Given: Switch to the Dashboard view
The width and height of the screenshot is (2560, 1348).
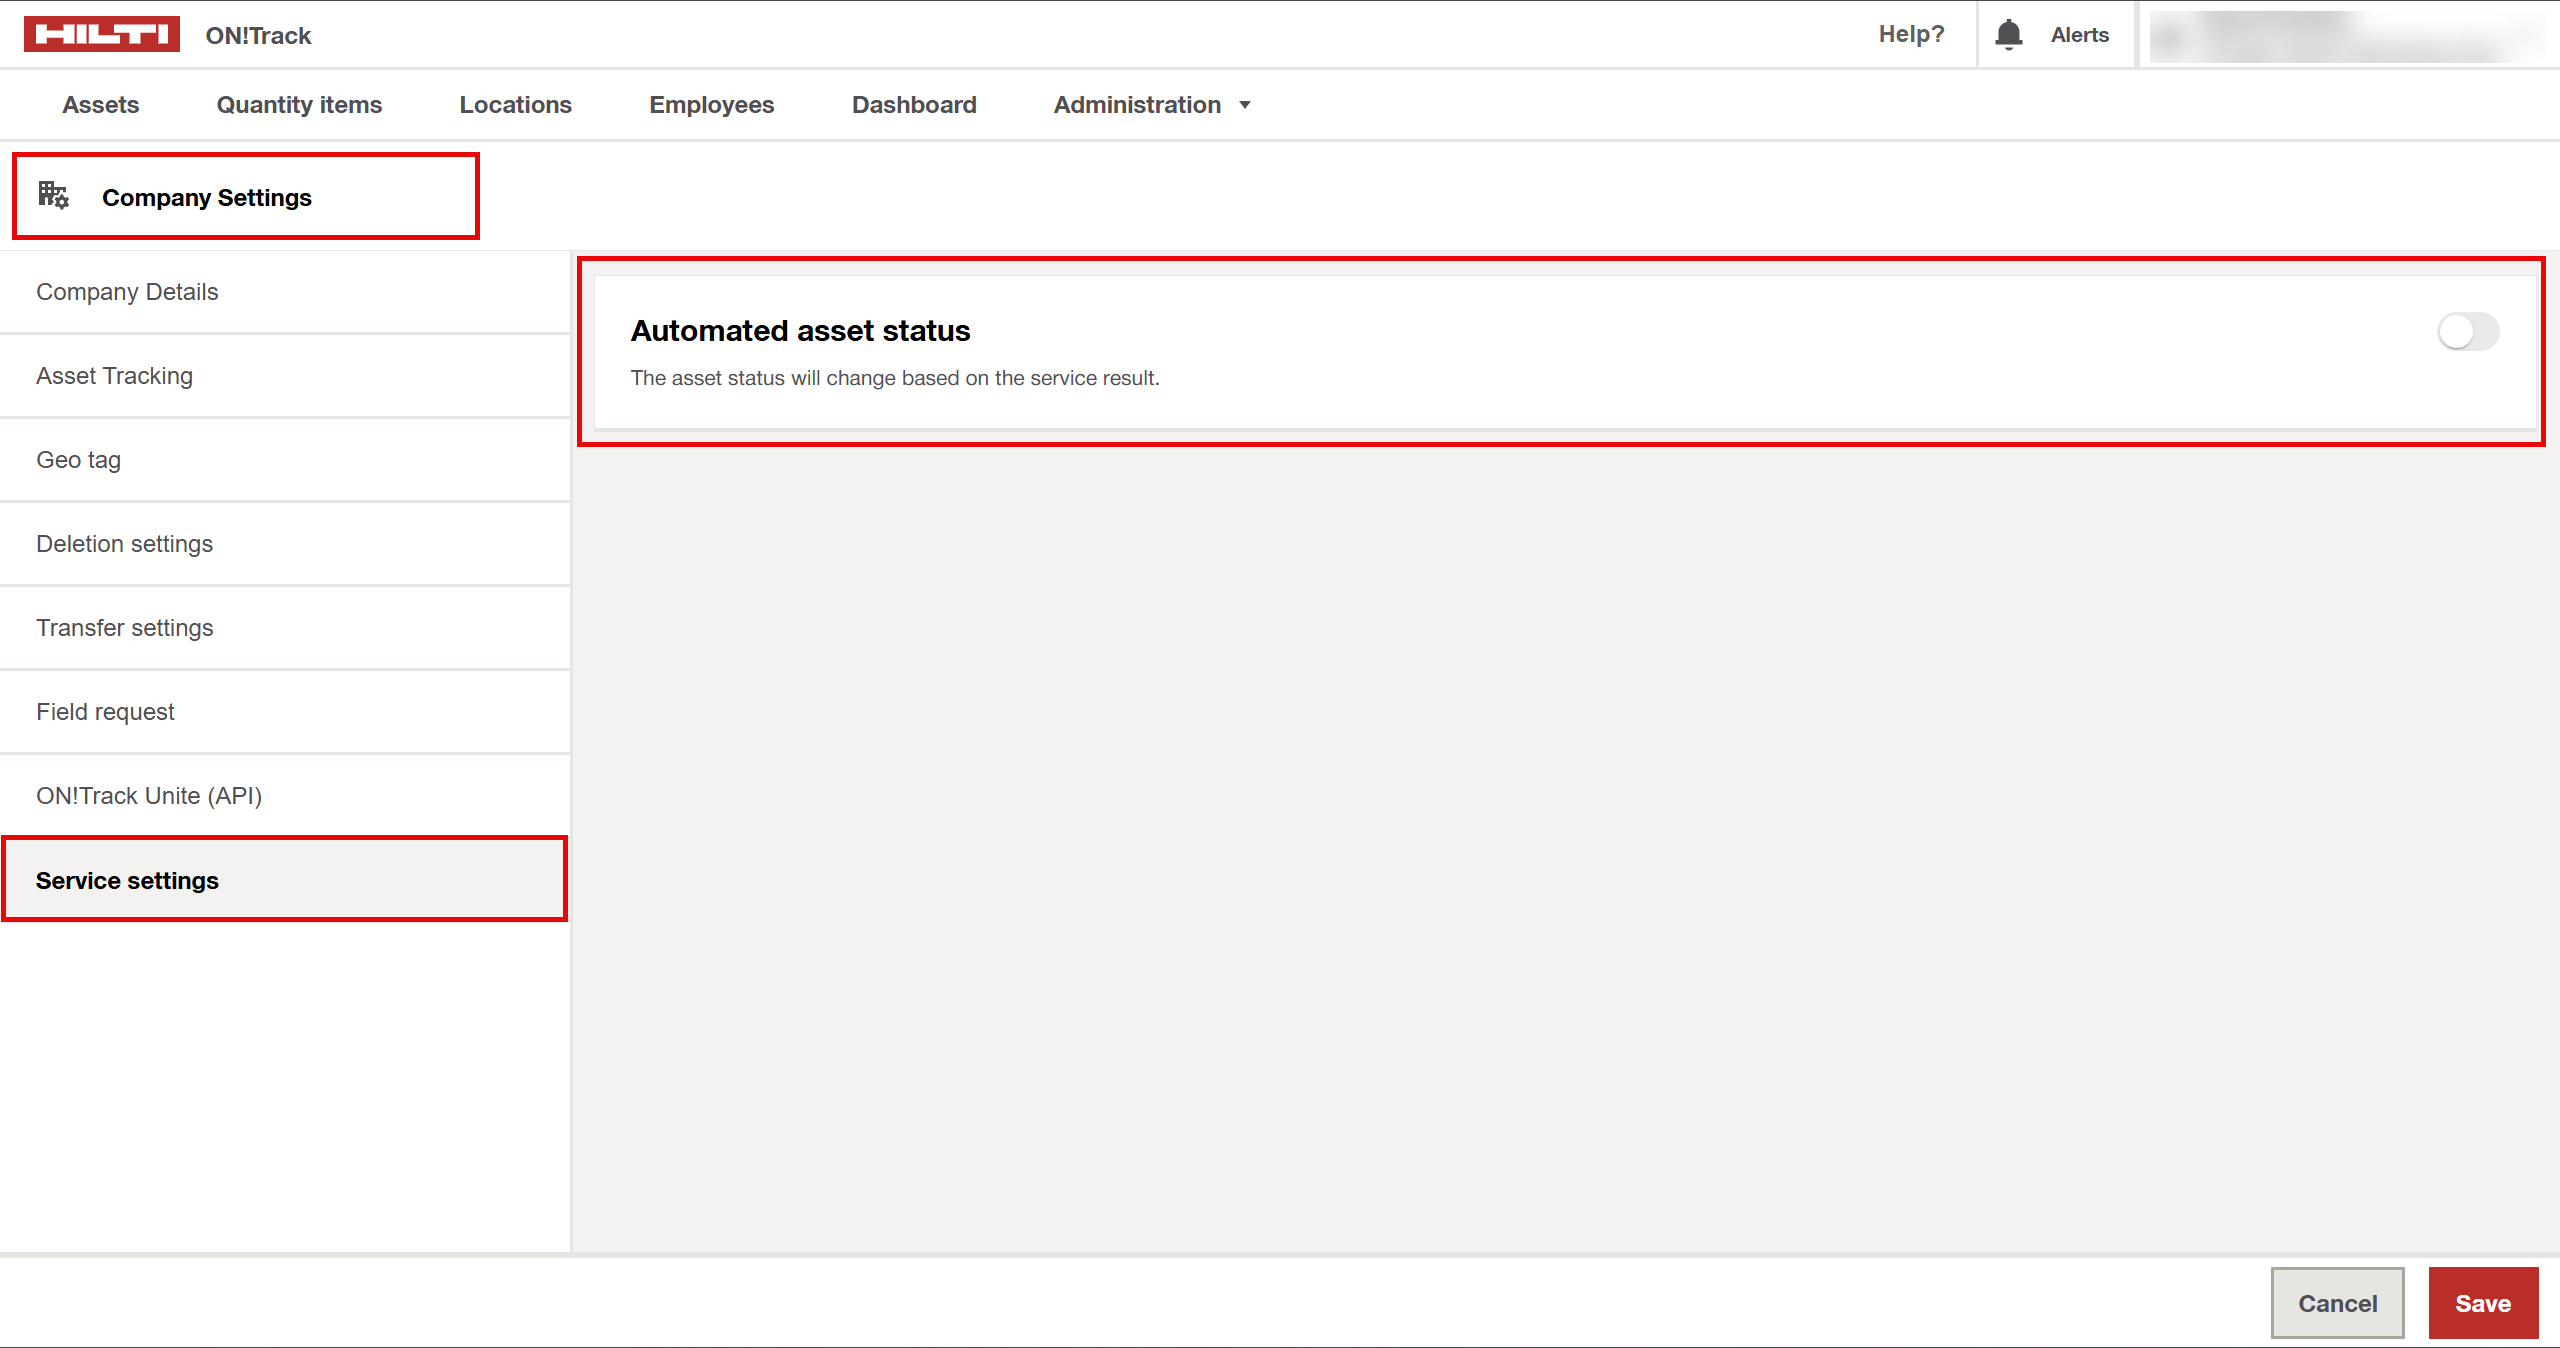Looking at the screenshot, I should pyautogui.click(x=913, y=105).
